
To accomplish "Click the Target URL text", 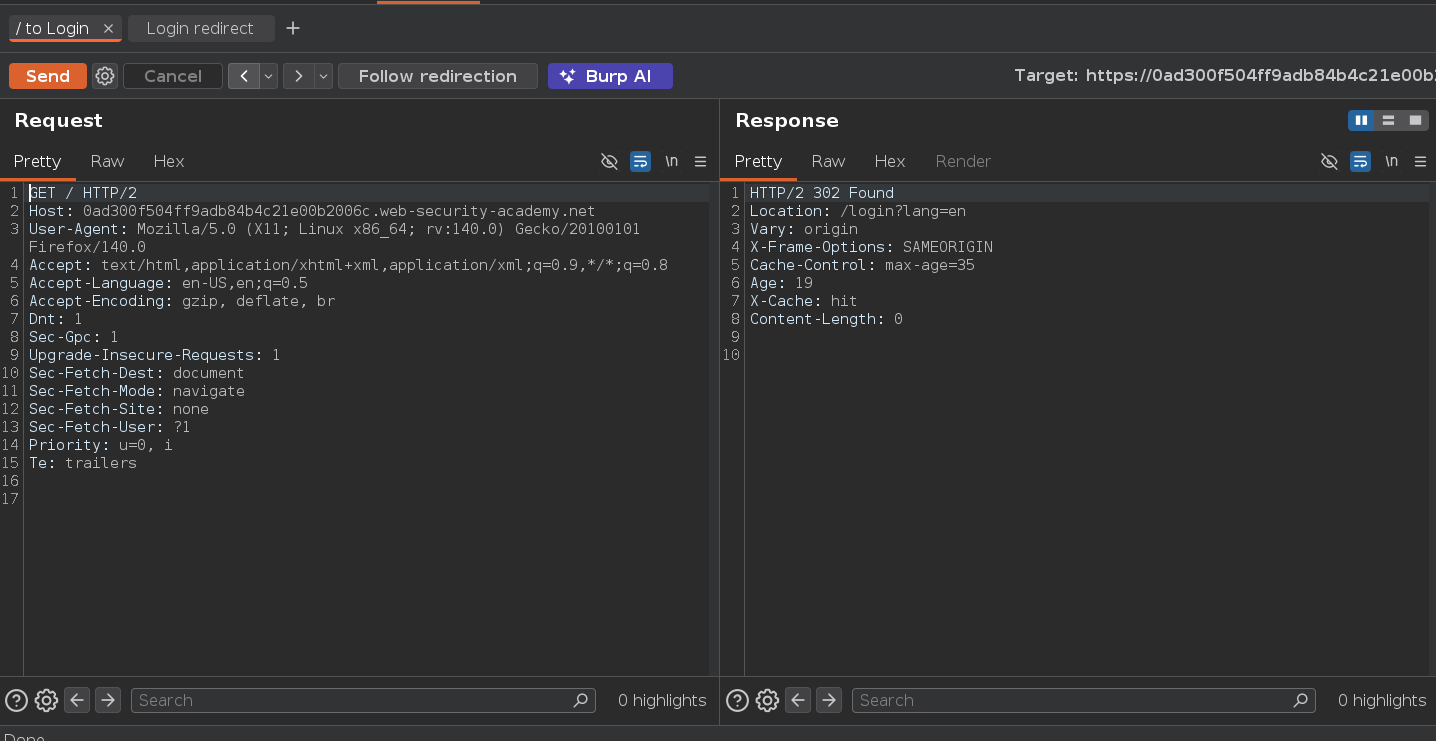I will tap(1225, 76).
